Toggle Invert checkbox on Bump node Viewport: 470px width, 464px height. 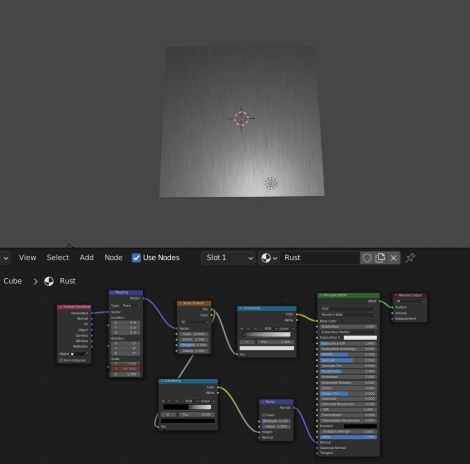click(264, 415)
